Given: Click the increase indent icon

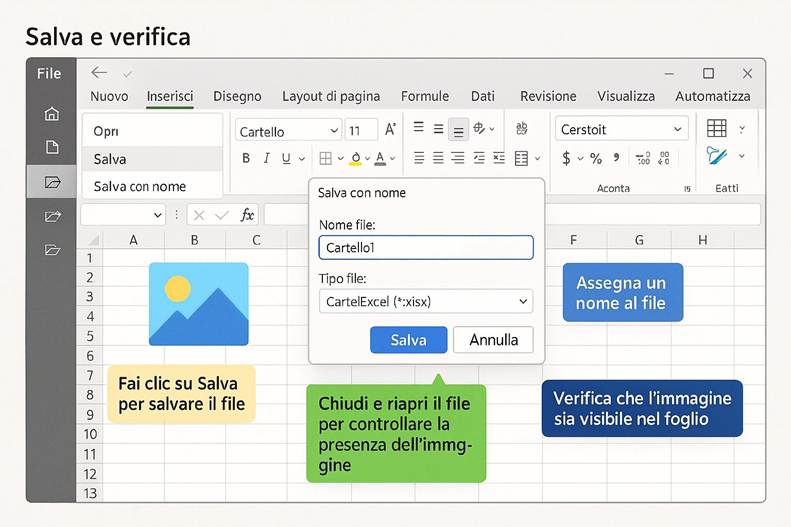Looking at the screenshot, I should point(499,158).
